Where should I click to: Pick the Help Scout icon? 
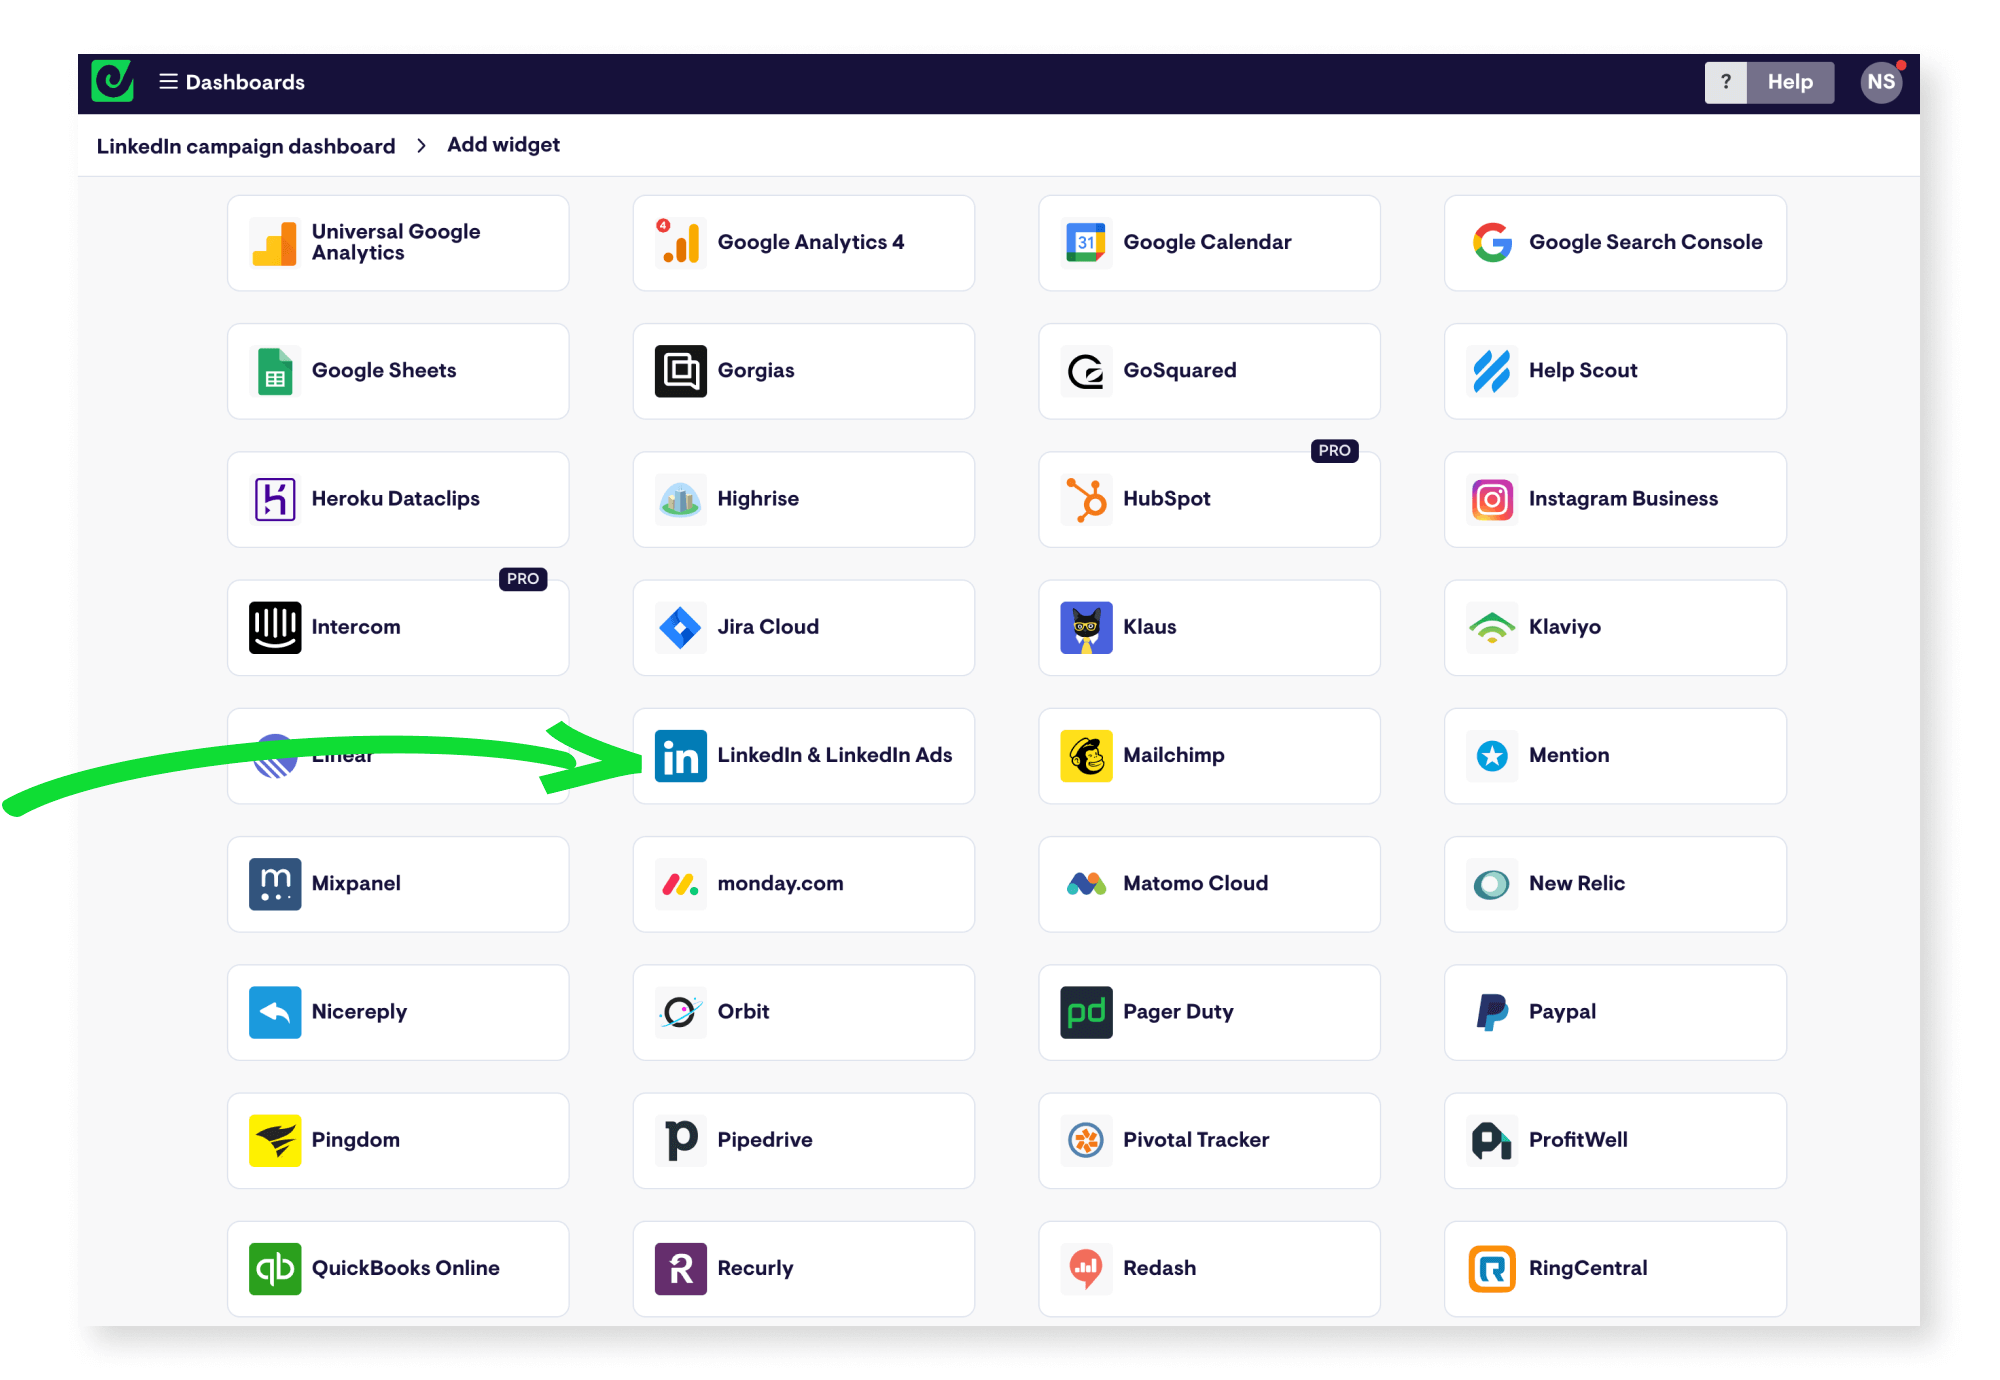[1492, 371]
